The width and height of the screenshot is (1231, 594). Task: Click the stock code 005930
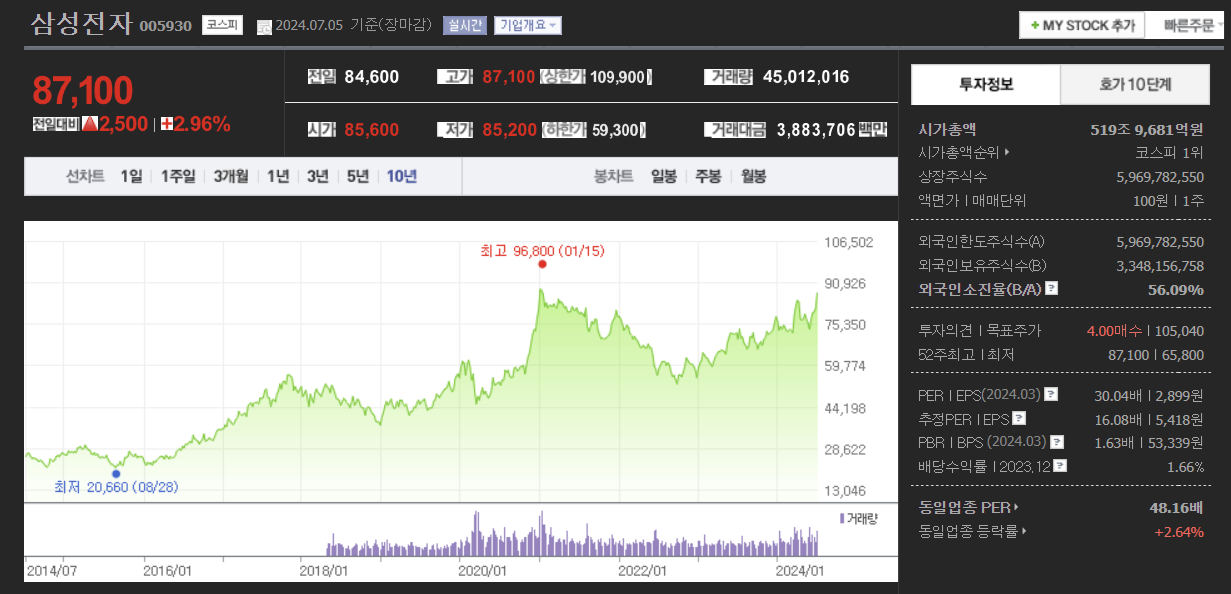[x=165, y=26]
